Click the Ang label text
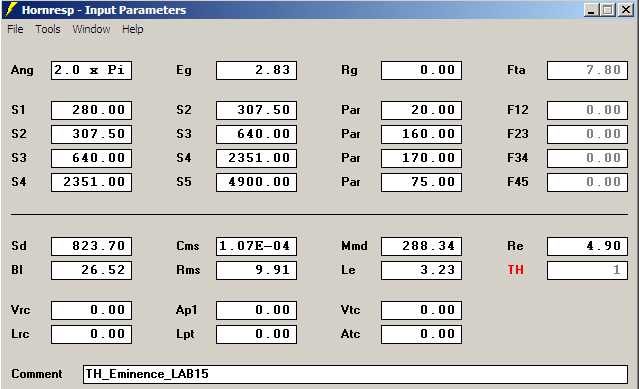Screen dimensions: 639x389 [x=22, y=70]
